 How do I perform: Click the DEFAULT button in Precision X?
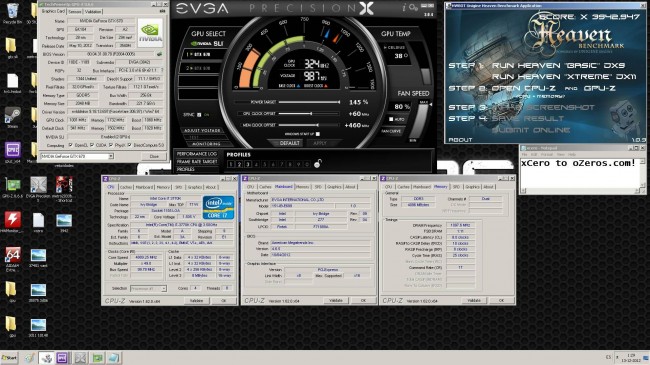pyautogui.click(x=289, y=143)
